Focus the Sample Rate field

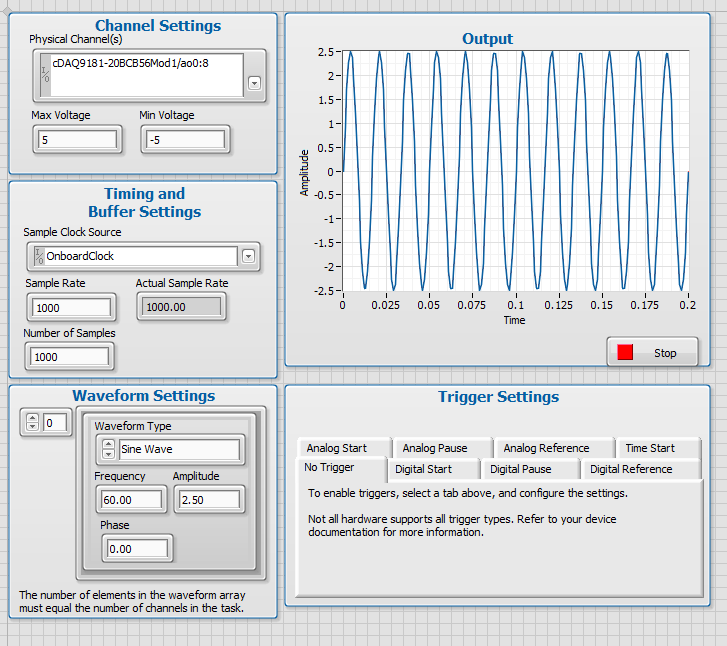point(68,308)
